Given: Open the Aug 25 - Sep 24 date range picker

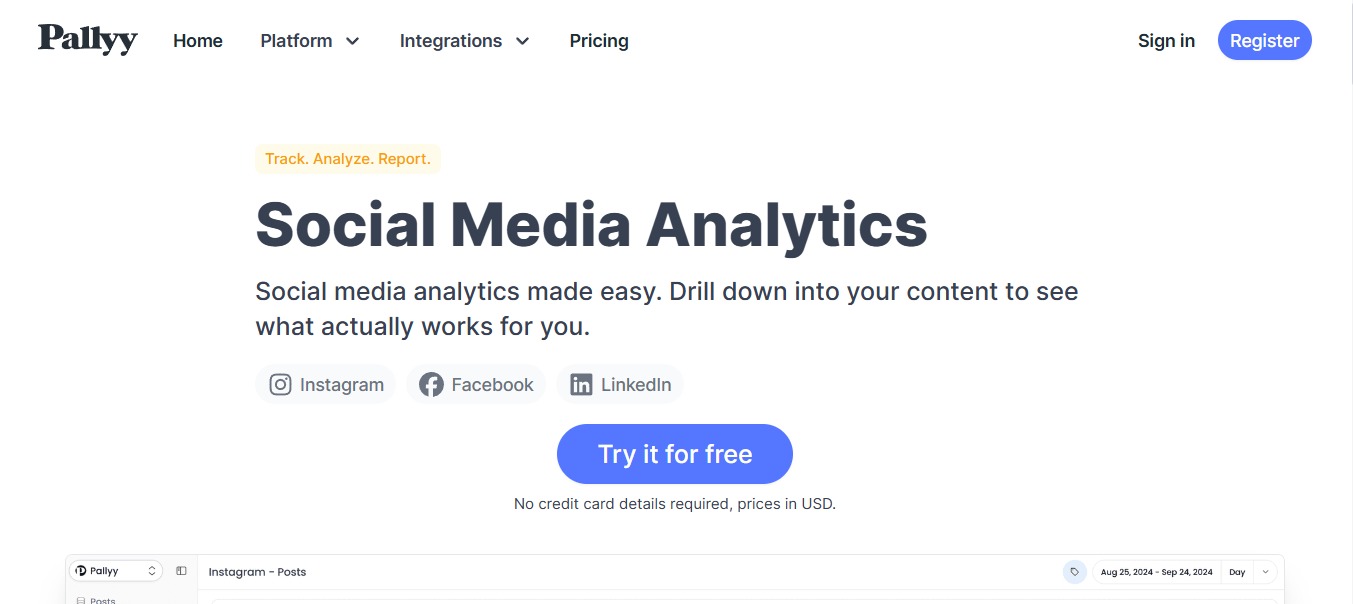Looking at the screenshot, I should click(x=1157, y=571).
